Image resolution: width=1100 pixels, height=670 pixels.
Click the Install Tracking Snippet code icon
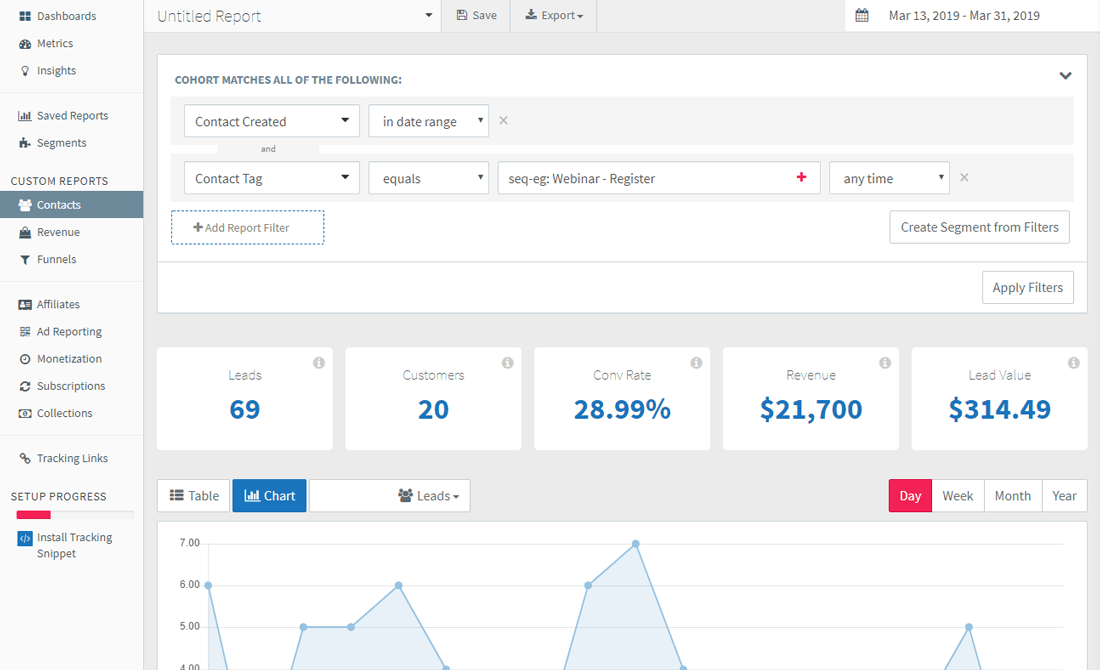pyautogui.click(x=25, y=538)
